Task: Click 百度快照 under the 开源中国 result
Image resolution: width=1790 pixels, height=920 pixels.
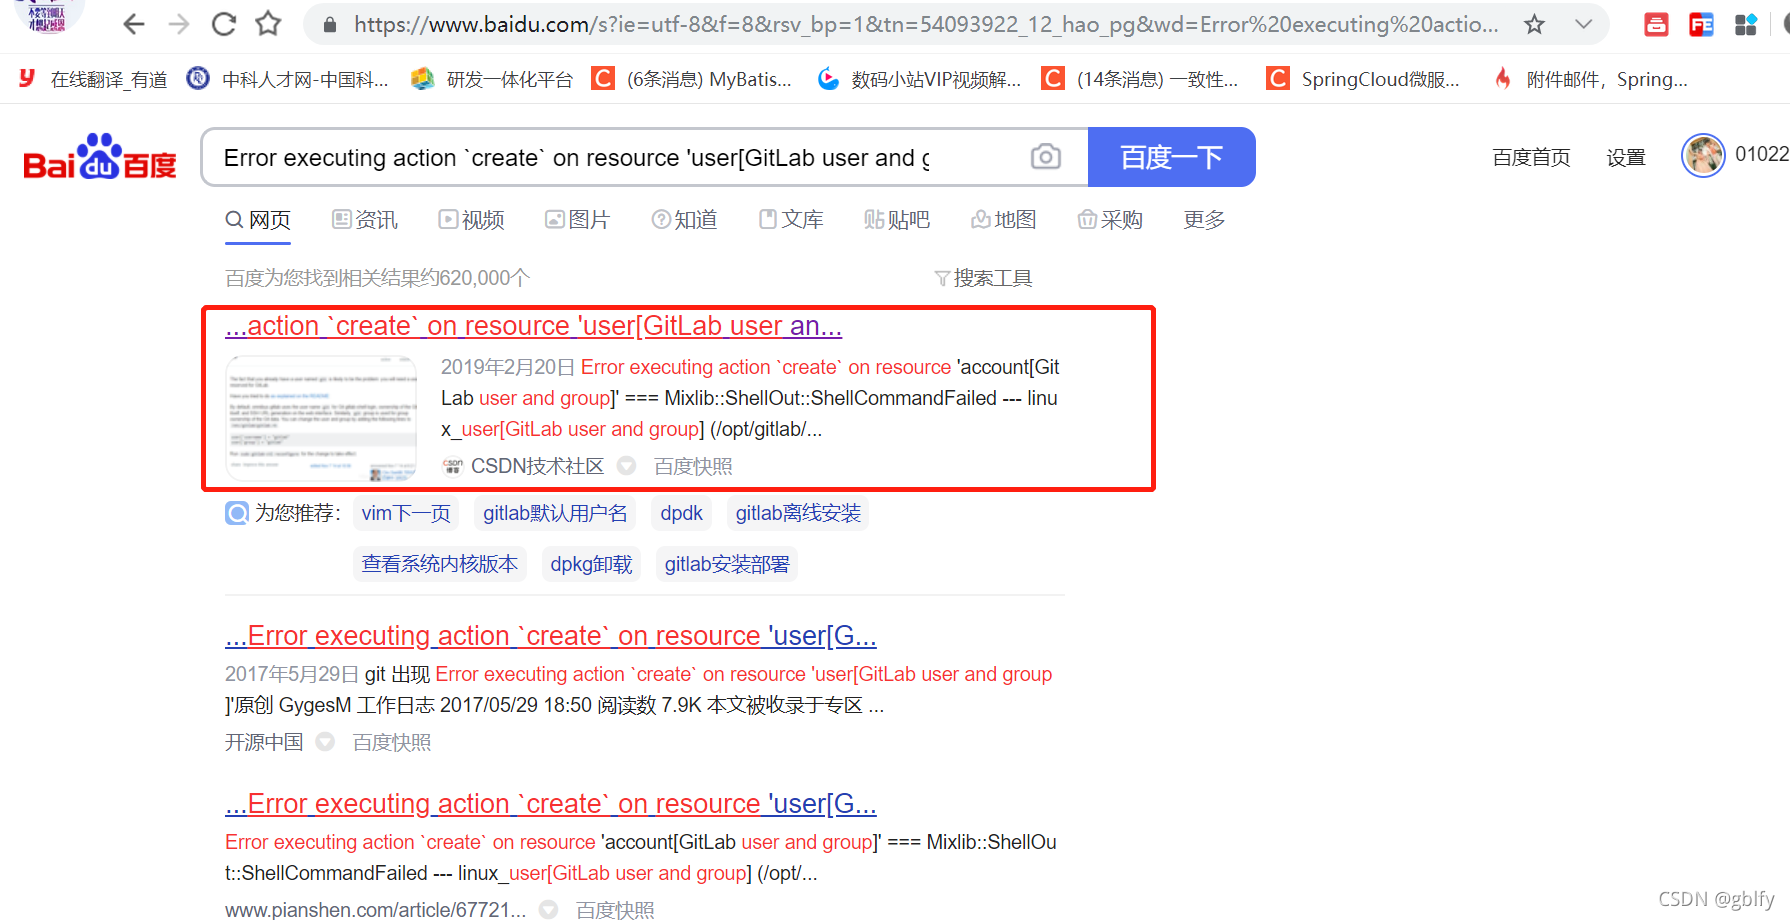Action: [391, 742]
